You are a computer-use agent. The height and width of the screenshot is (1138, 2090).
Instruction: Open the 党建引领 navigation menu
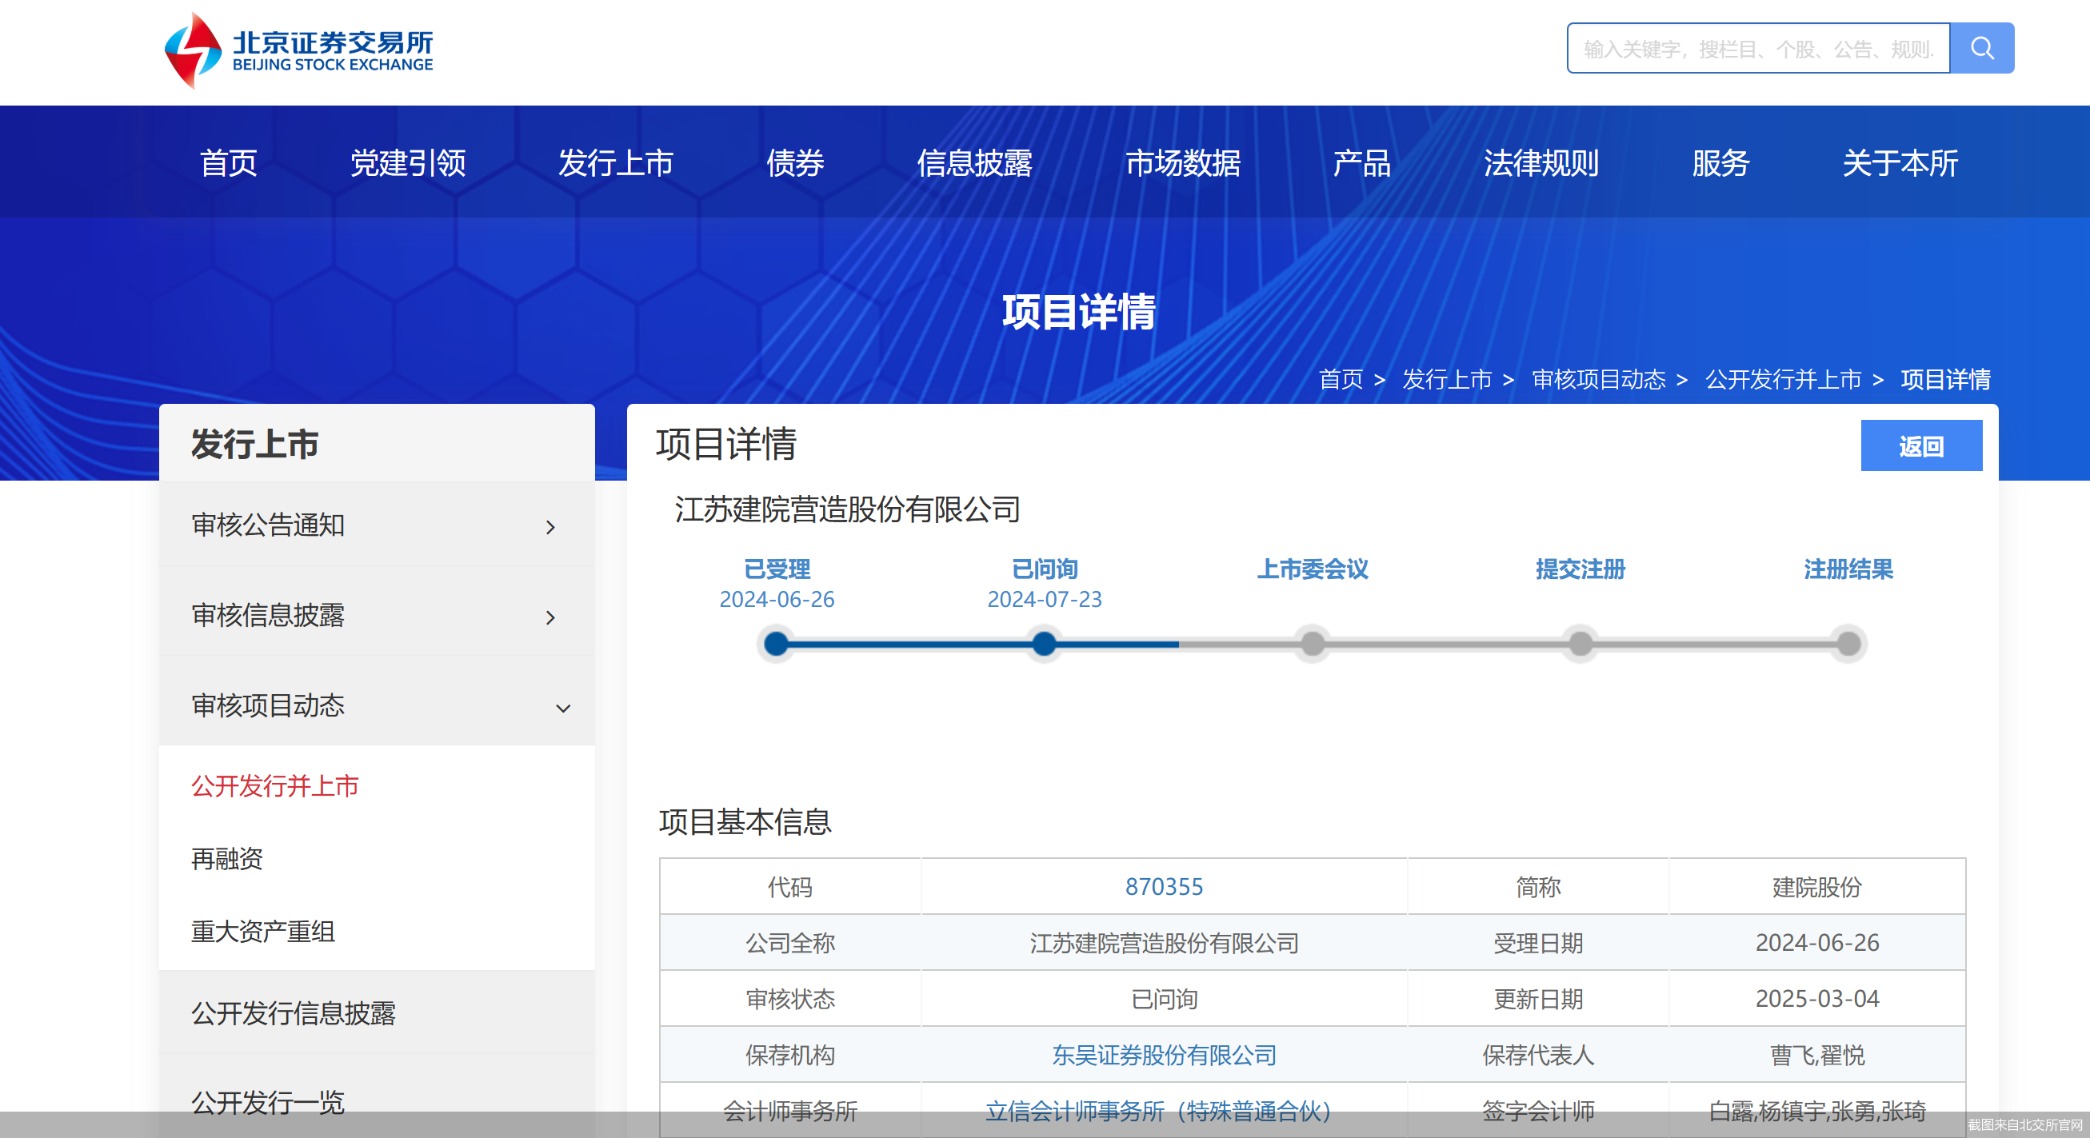coord(408,162)
